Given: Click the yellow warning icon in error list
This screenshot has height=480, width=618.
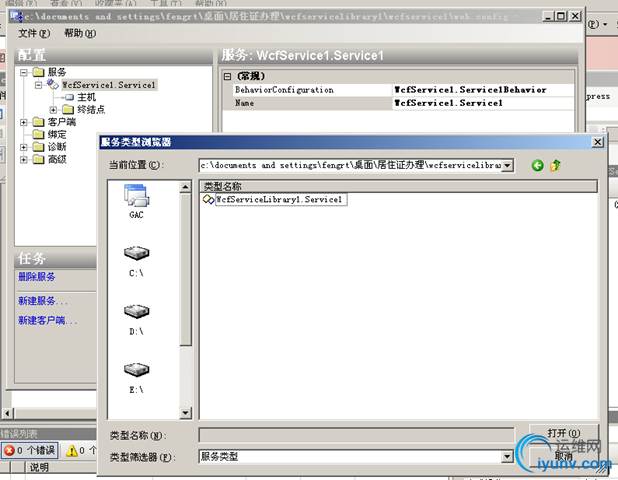Looking at the screenshot, I should pyautogui.click(x=72, y=450).
